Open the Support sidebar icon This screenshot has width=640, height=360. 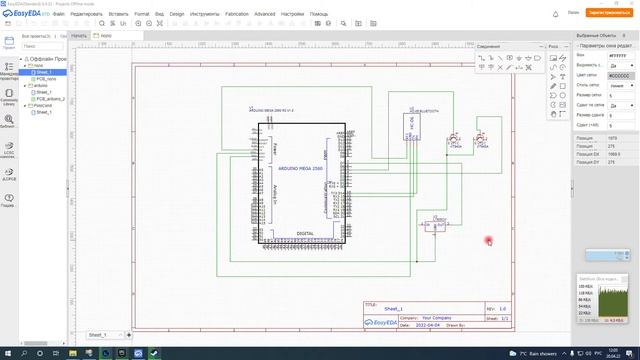point(9,200)
